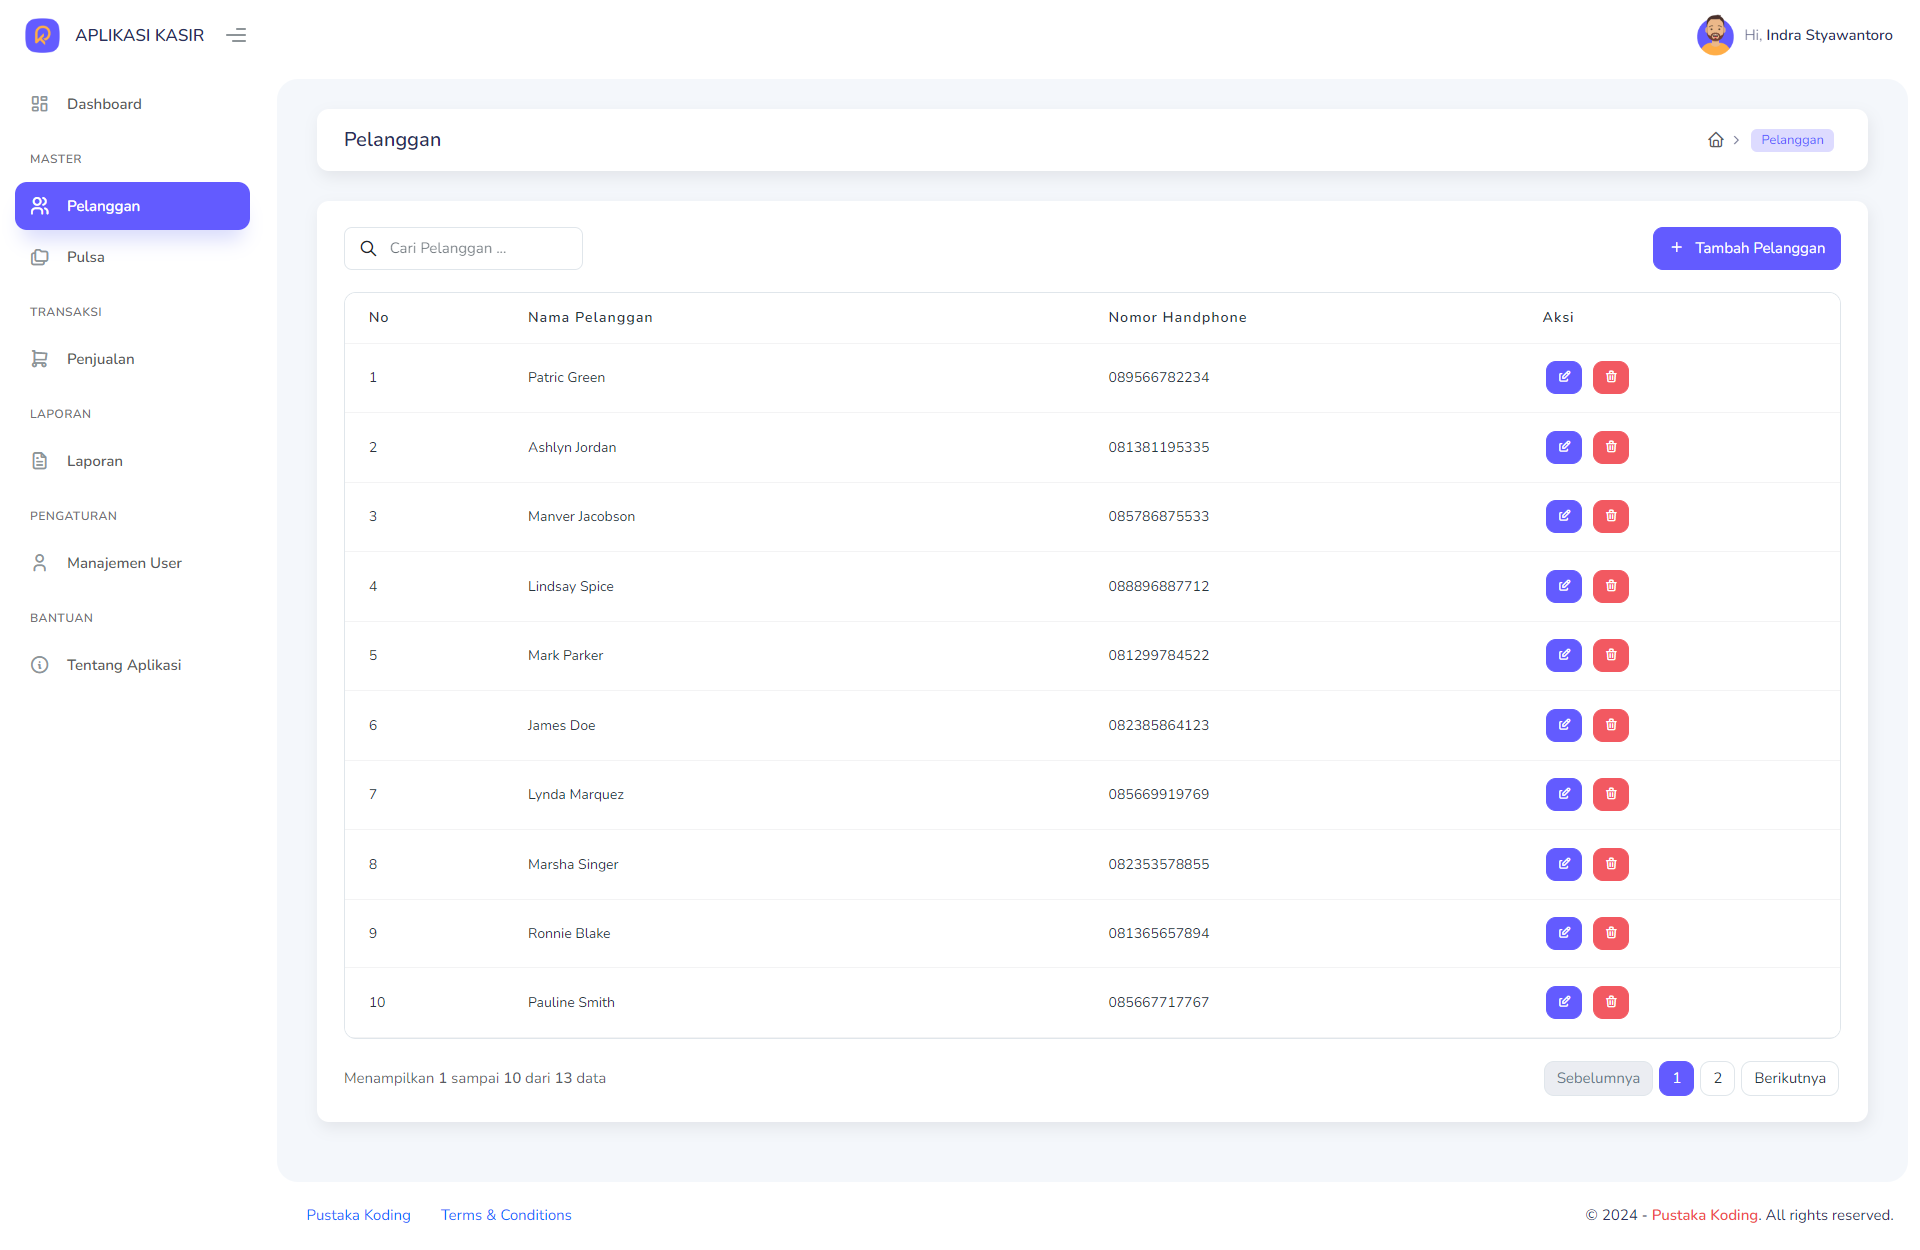The height and width of the screenshot is (1250, 1920).
Task: Click the edit icon for Marsha Singer
Action: [x=1565, y=864]
